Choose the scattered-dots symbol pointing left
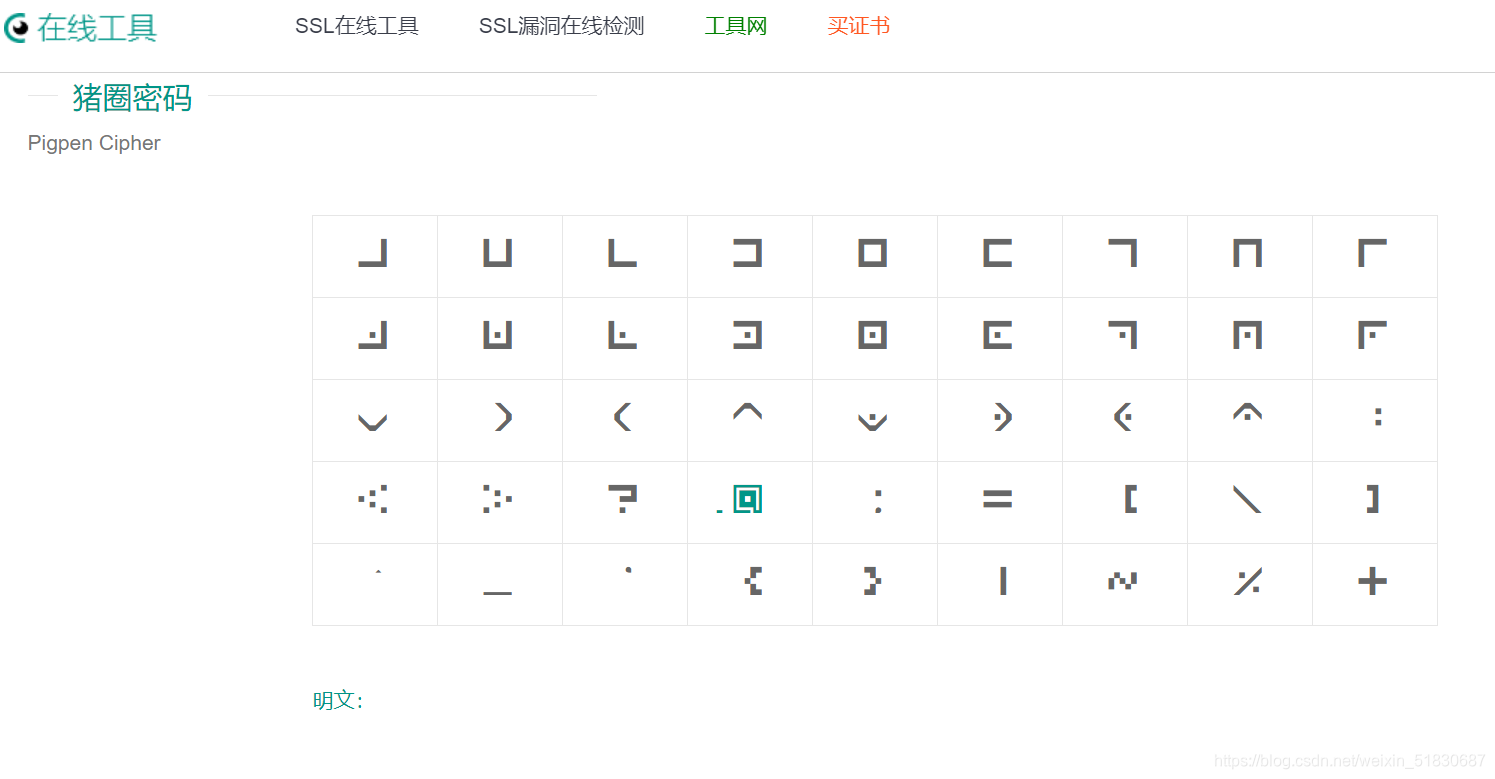 coord(373,499)
